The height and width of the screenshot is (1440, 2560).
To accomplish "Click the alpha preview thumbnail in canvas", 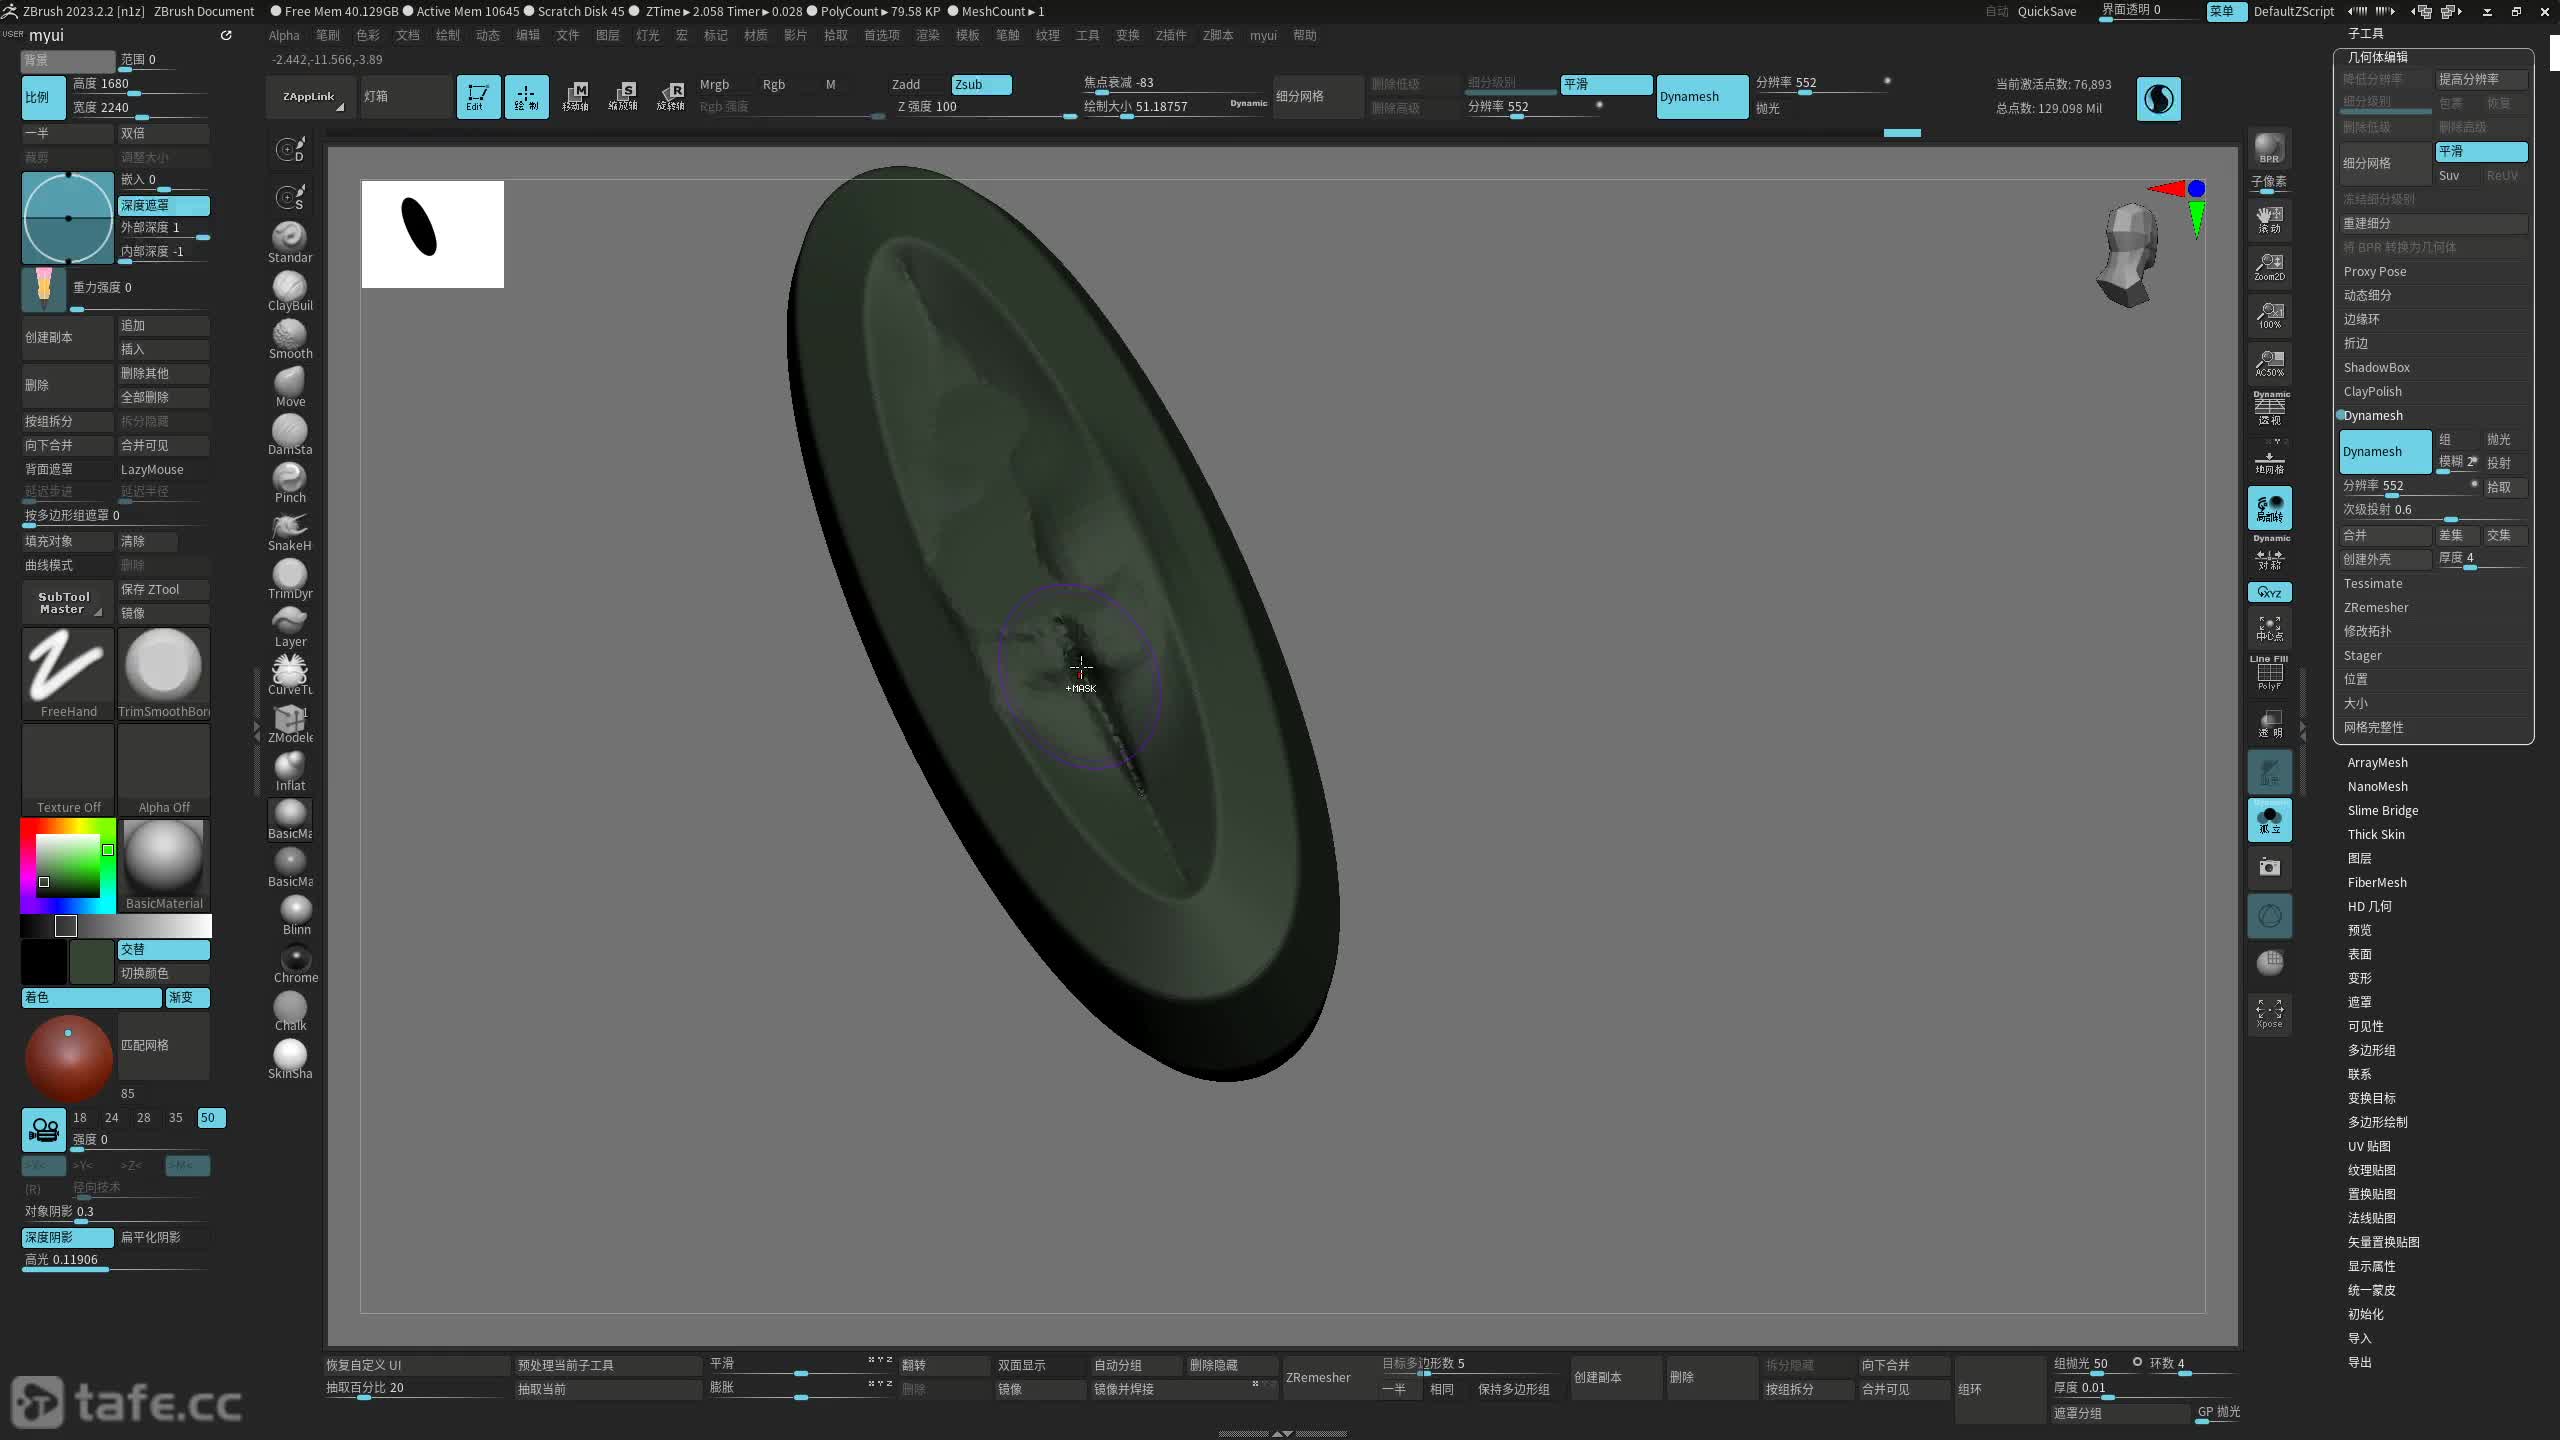I will click(x=432, y=234).
